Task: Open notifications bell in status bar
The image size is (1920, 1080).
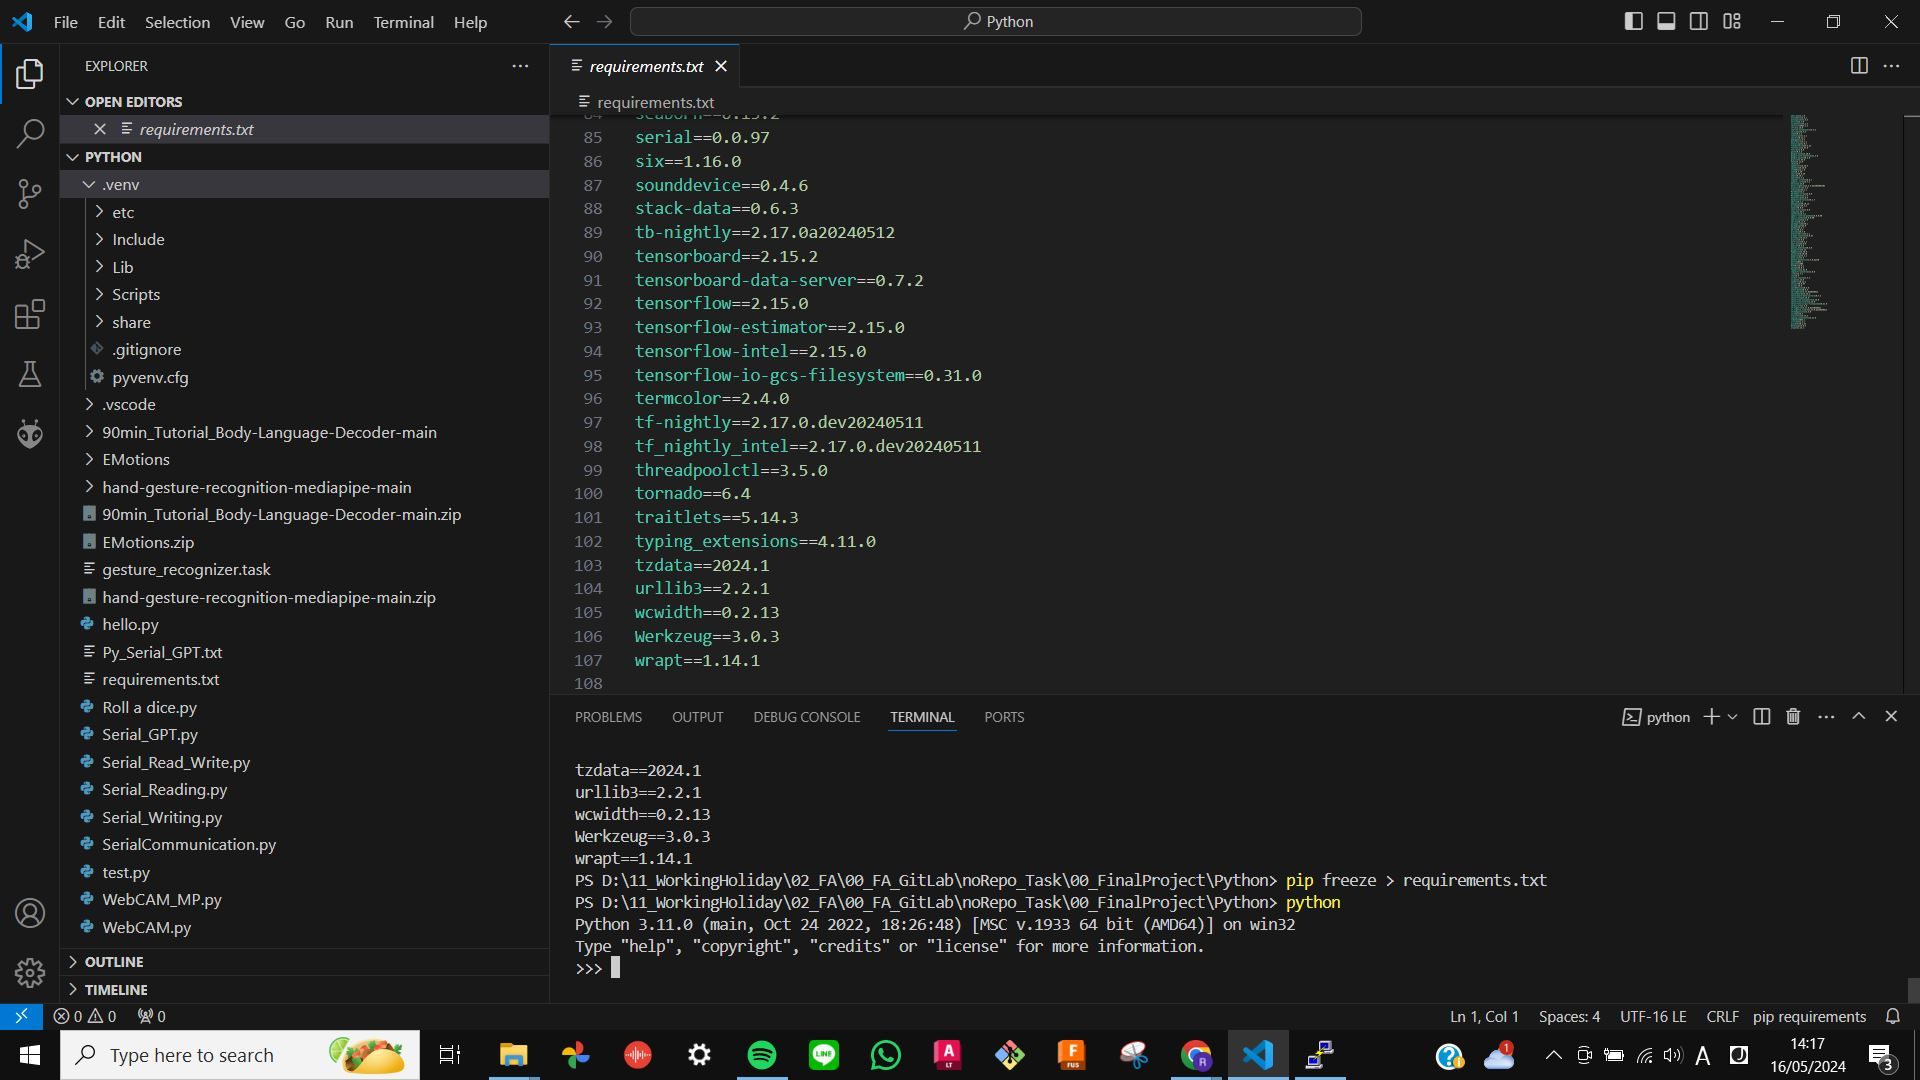Action: tap(1892, 1016)
